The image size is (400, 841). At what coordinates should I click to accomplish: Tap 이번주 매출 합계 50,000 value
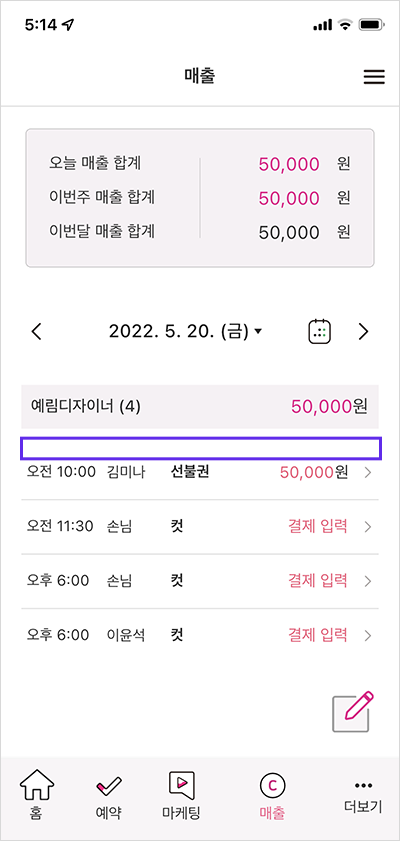[289, 198]
